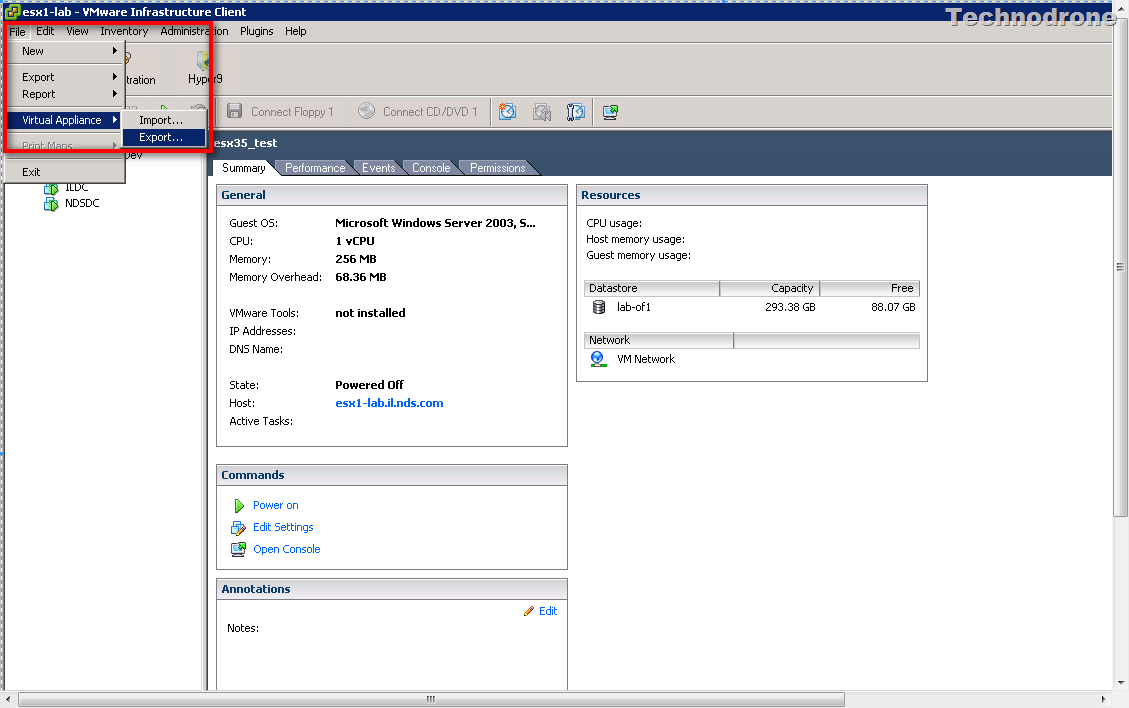1129x708 pixels.
Task: Click the Edit Settings command link
Action: click(x=283, y=527)
